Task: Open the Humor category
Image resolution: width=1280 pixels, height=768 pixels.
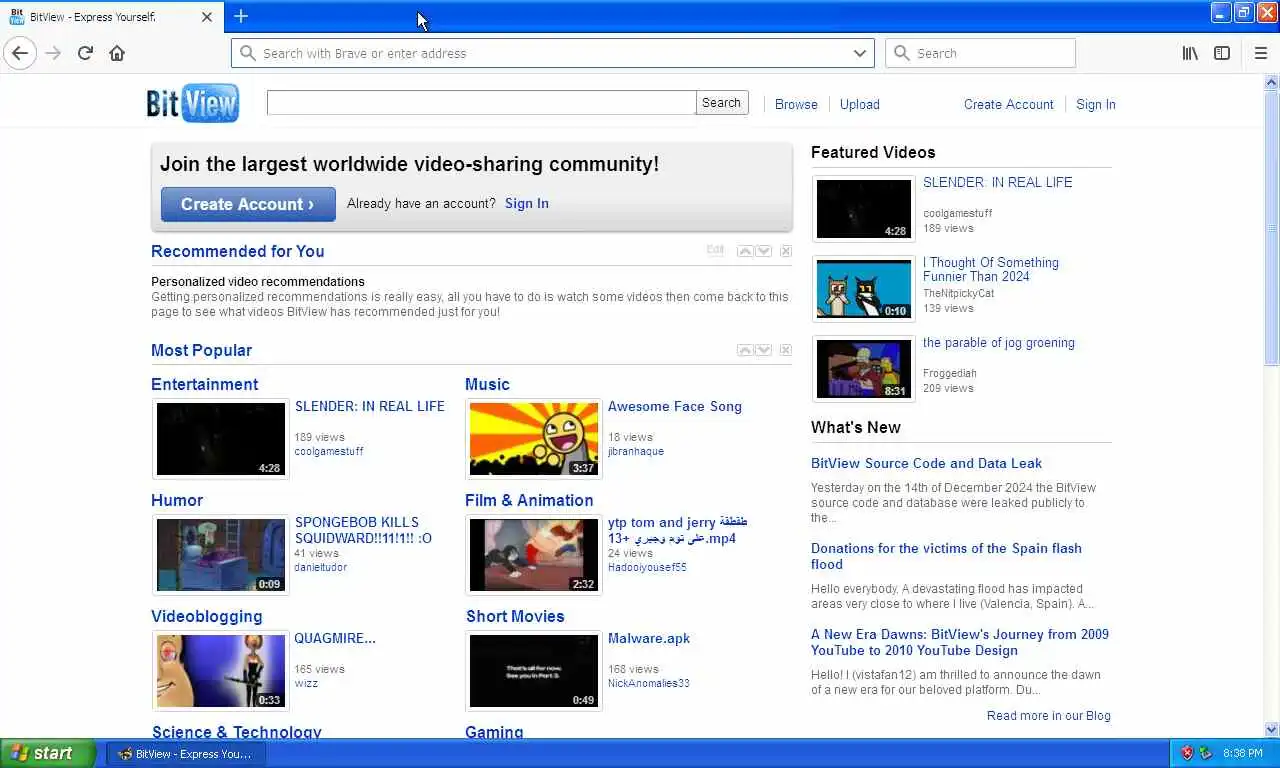Action: tap(177, 500)
